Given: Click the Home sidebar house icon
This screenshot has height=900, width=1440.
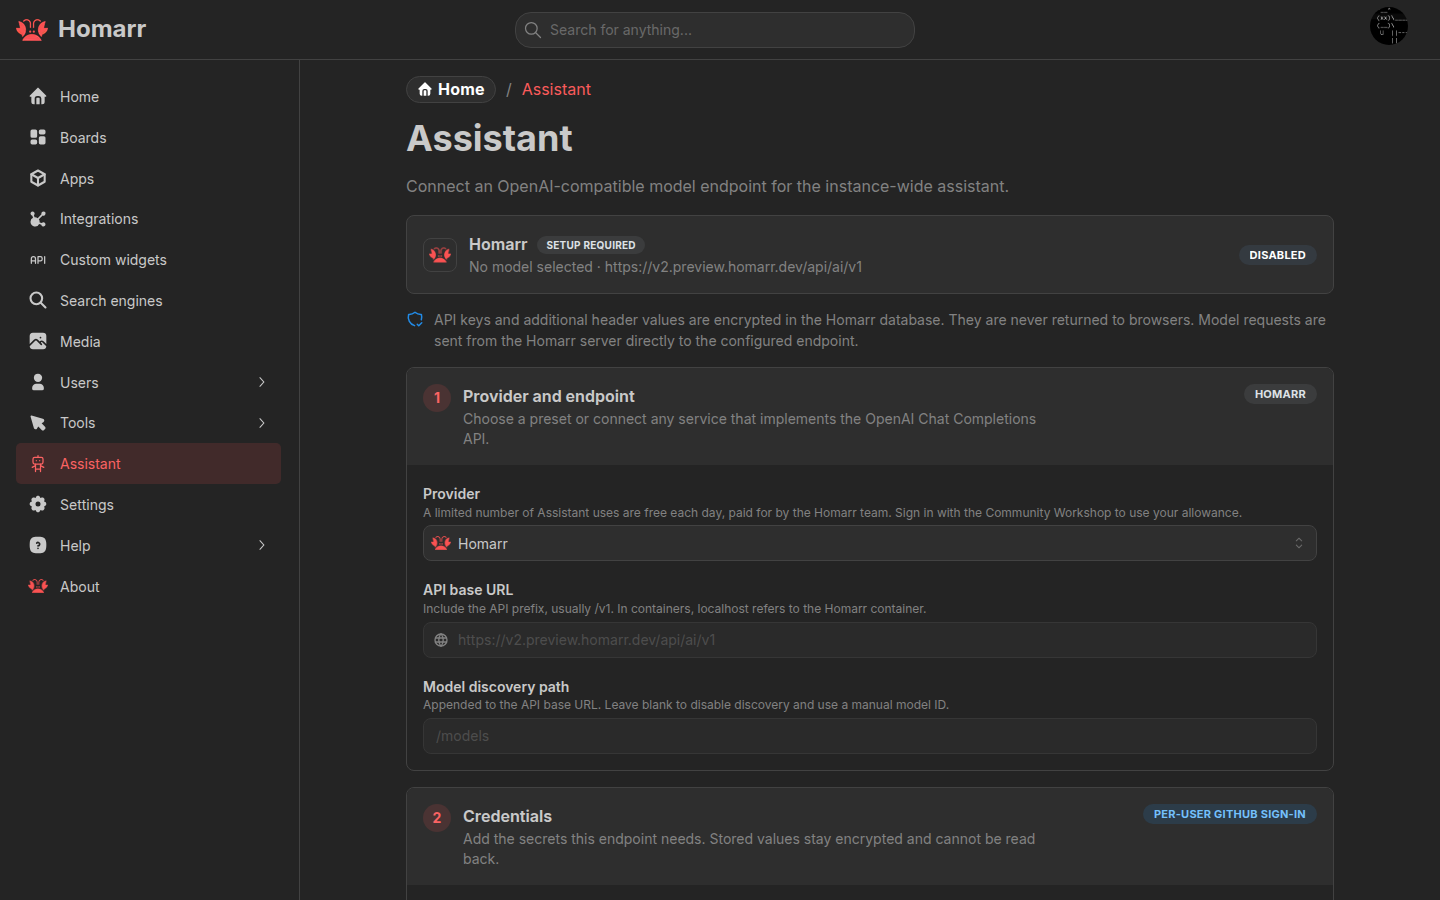Looking at the screenshot, I should tap(38, 97).
